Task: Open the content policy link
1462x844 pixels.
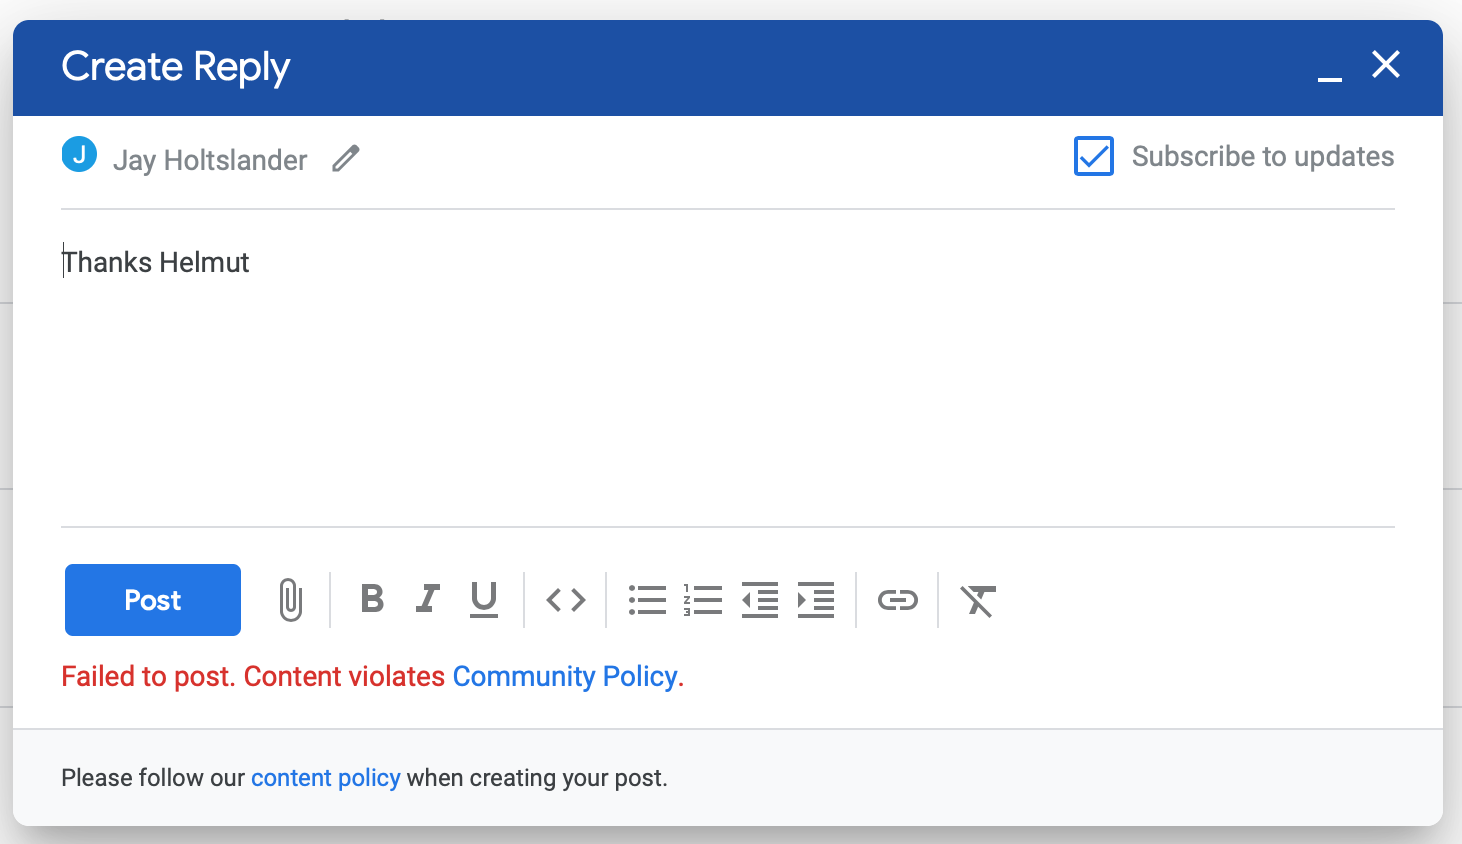Action: pos(326,778)
